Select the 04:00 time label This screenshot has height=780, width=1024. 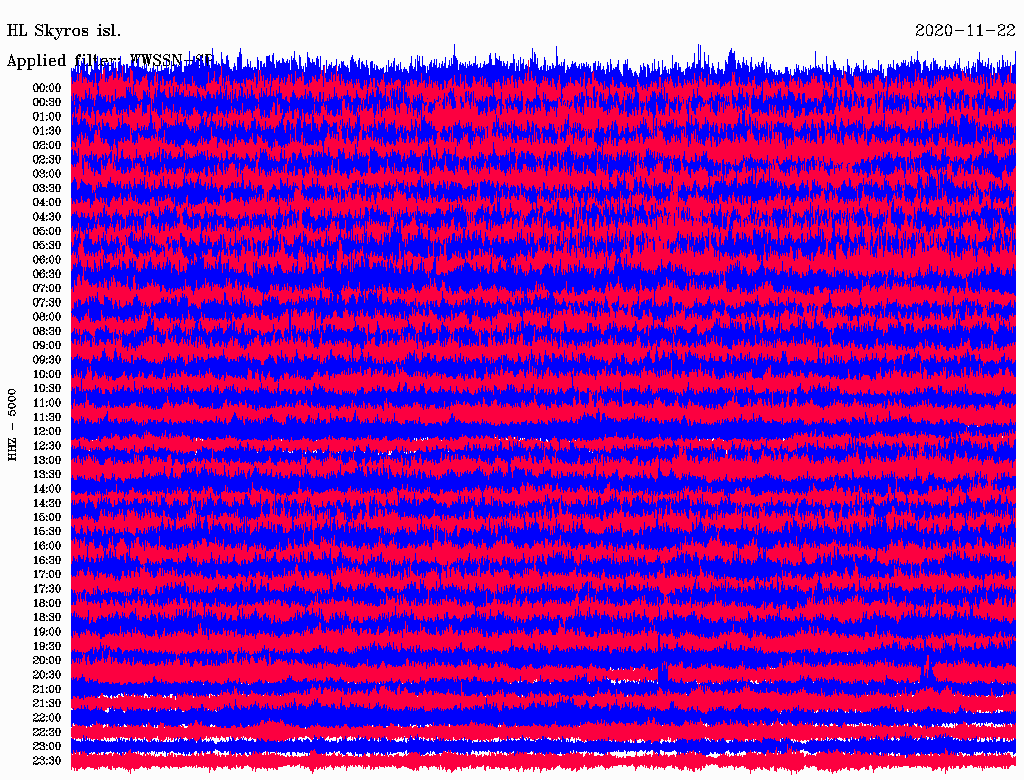point(47,203)
